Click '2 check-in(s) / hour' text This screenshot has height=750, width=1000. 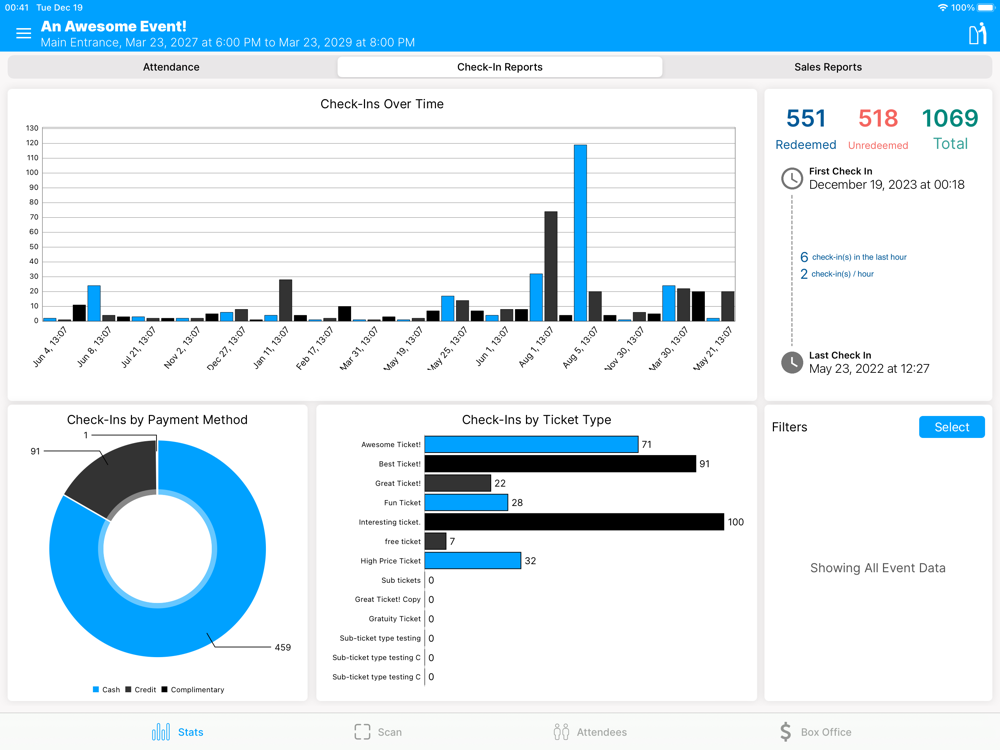click(x=837, y=274)
